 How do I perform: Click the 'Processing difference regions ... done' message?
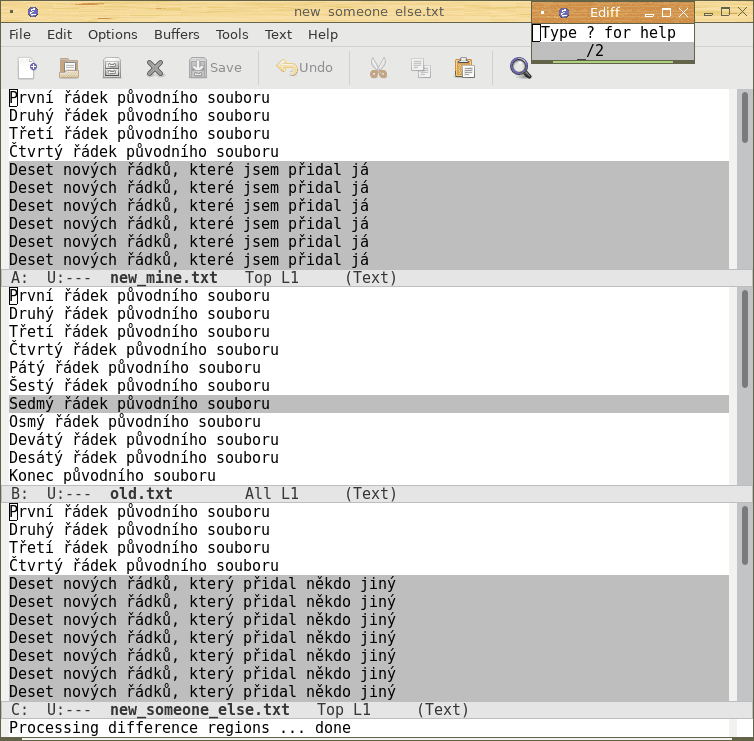[x=180, y=728]
